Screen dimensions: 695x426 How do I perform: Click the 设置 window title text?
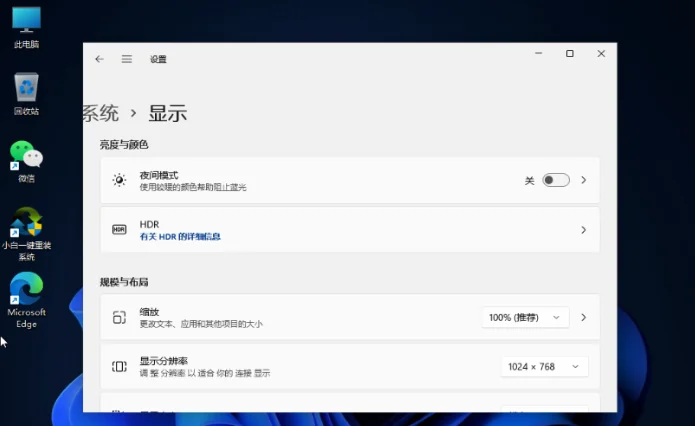pyautogui.click(x=158, y=59)
